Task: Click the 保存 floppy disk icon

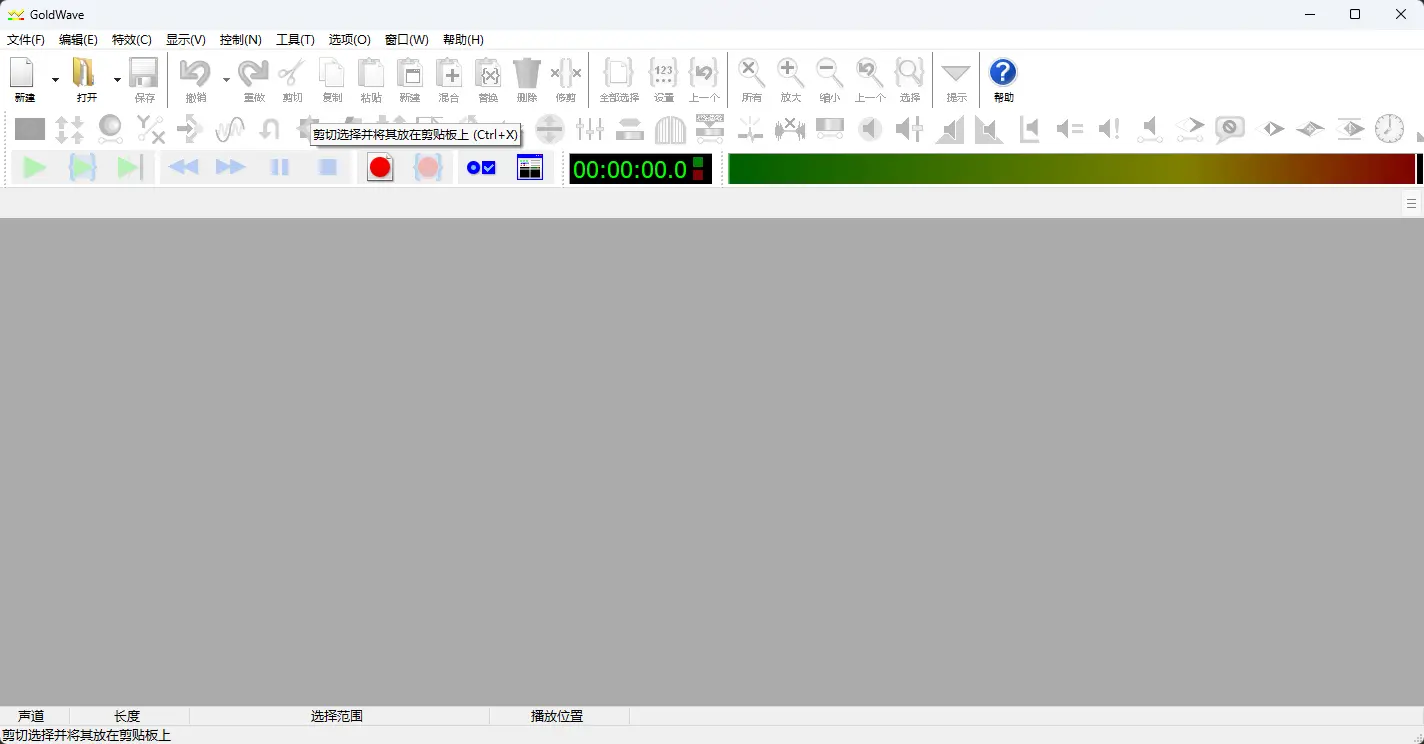Action: click(144, 73)
